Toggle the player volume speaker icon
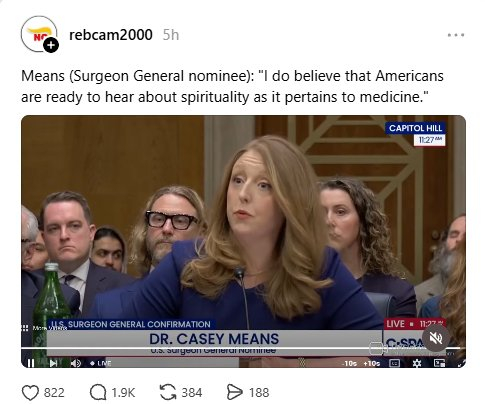Screen dimensions: 485x404 (x=76, y=363)
